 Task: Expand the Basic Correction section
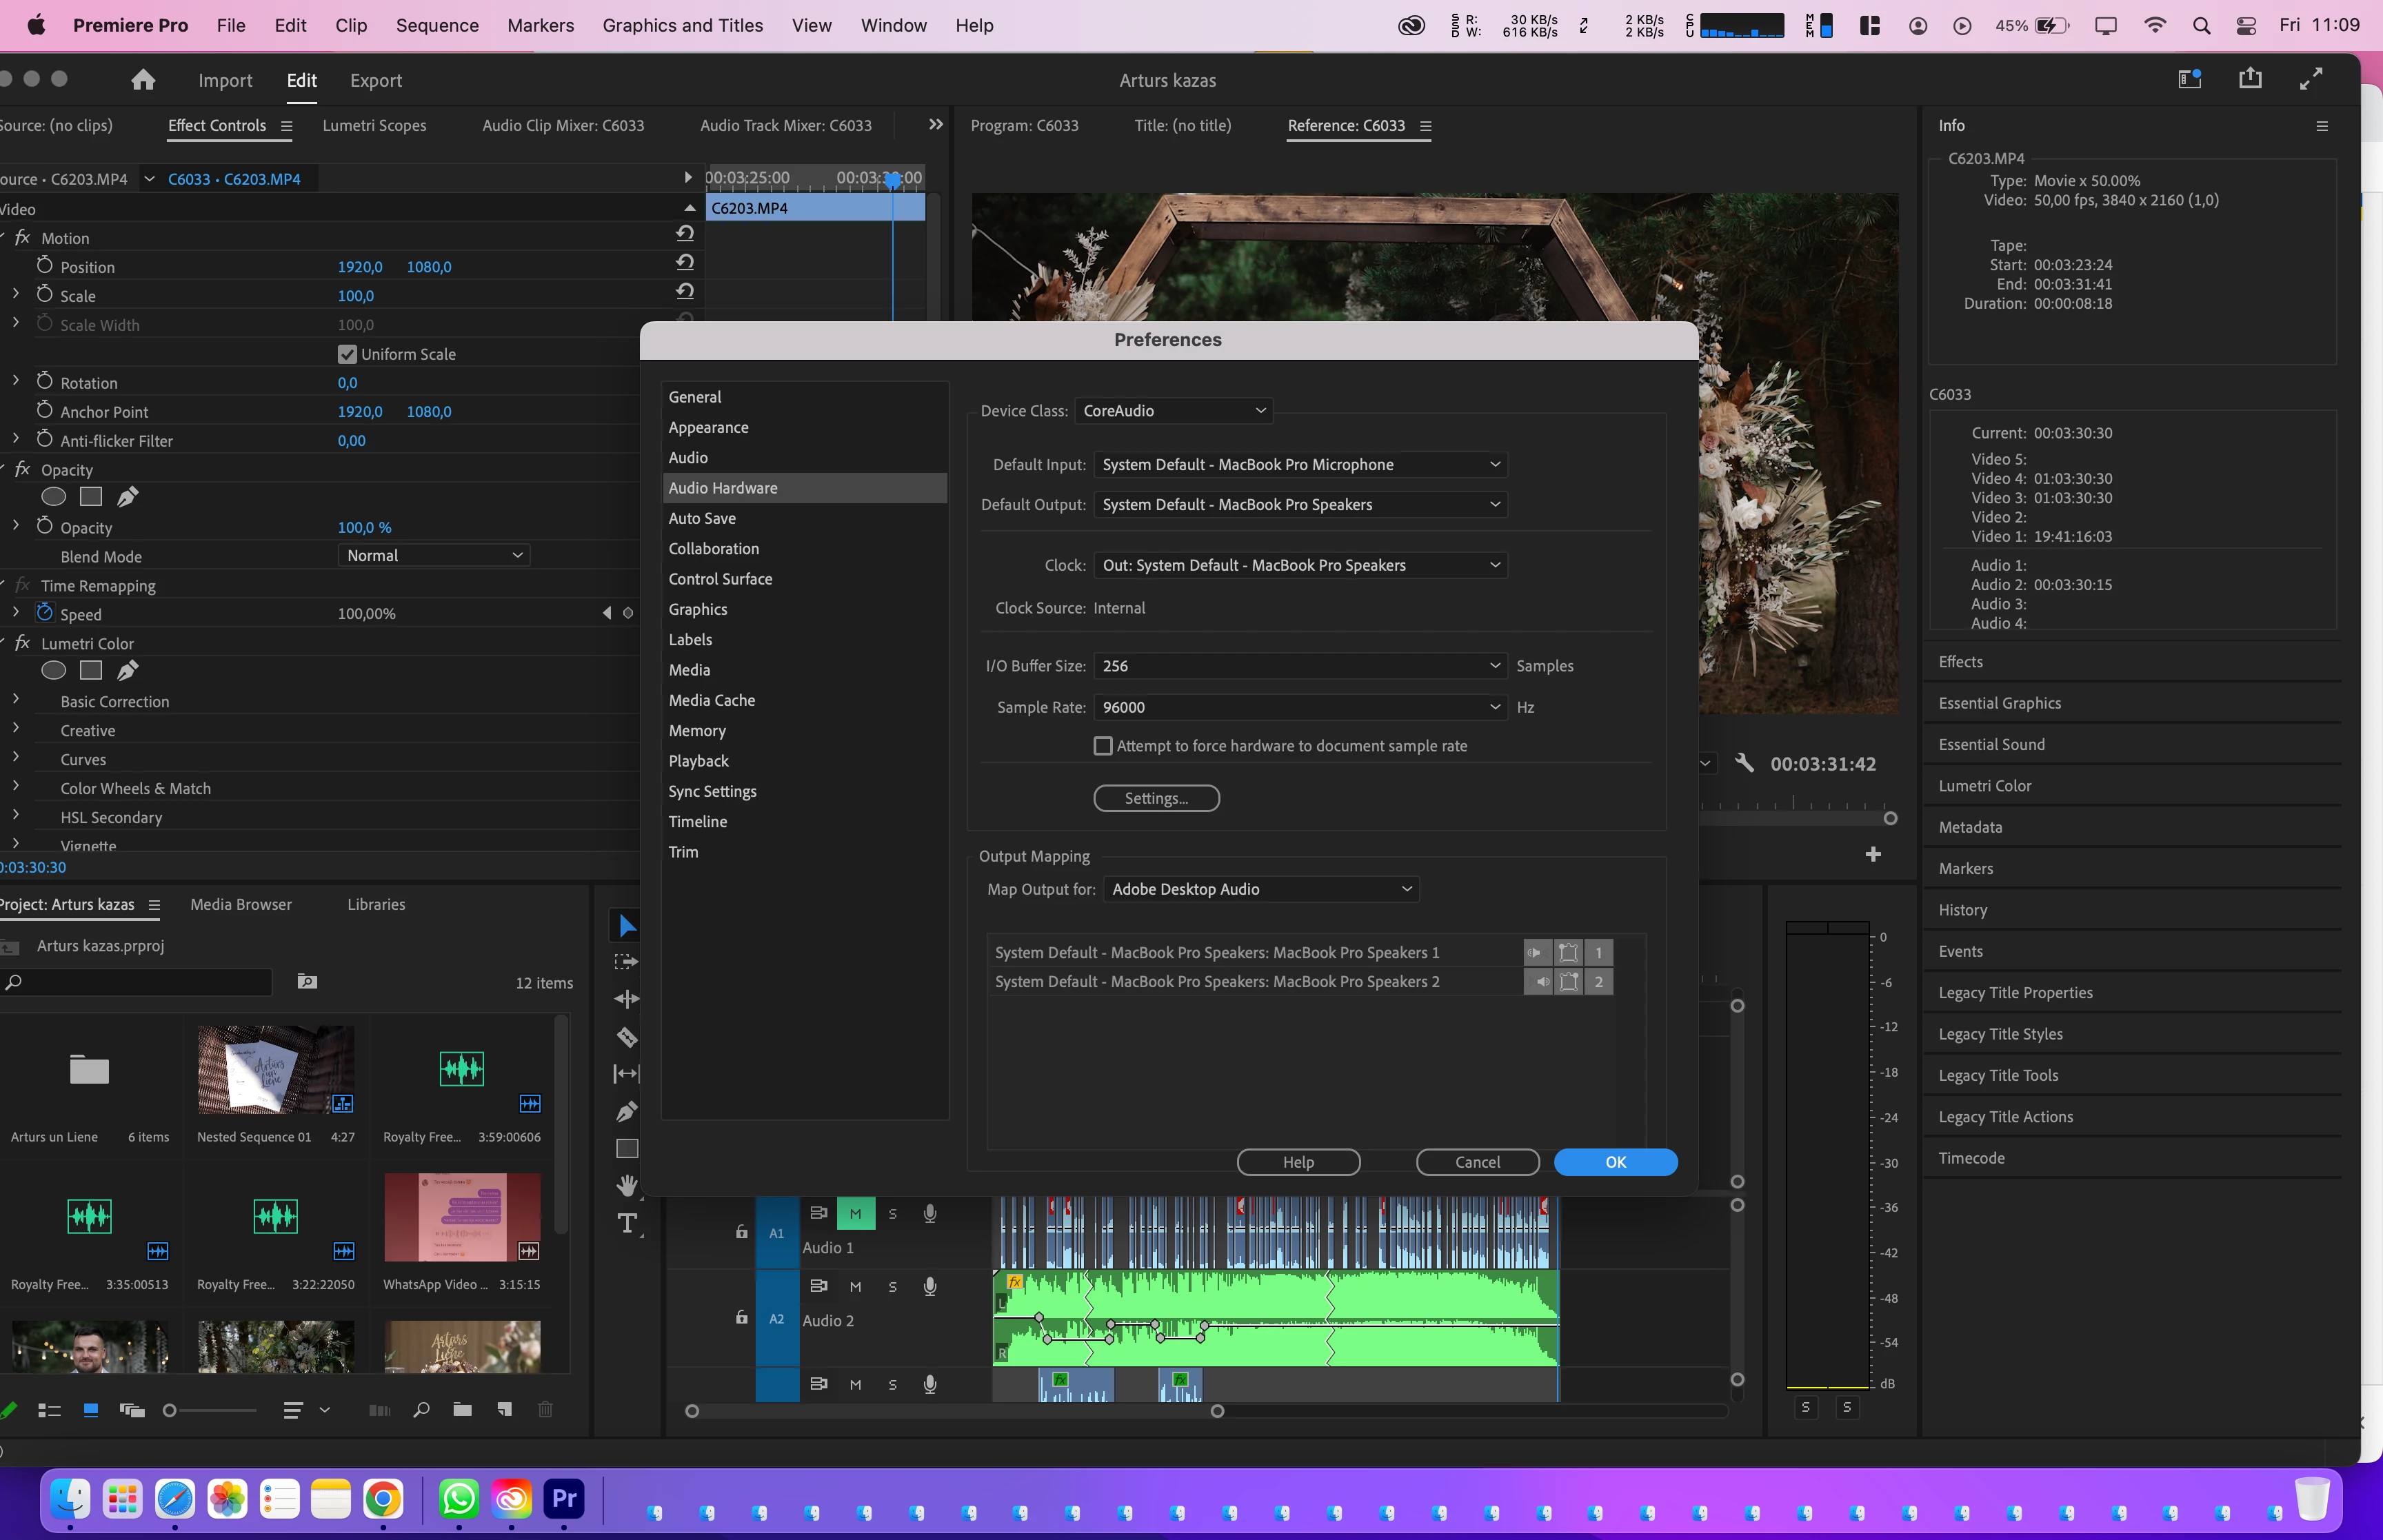click(x=16, y=700)
